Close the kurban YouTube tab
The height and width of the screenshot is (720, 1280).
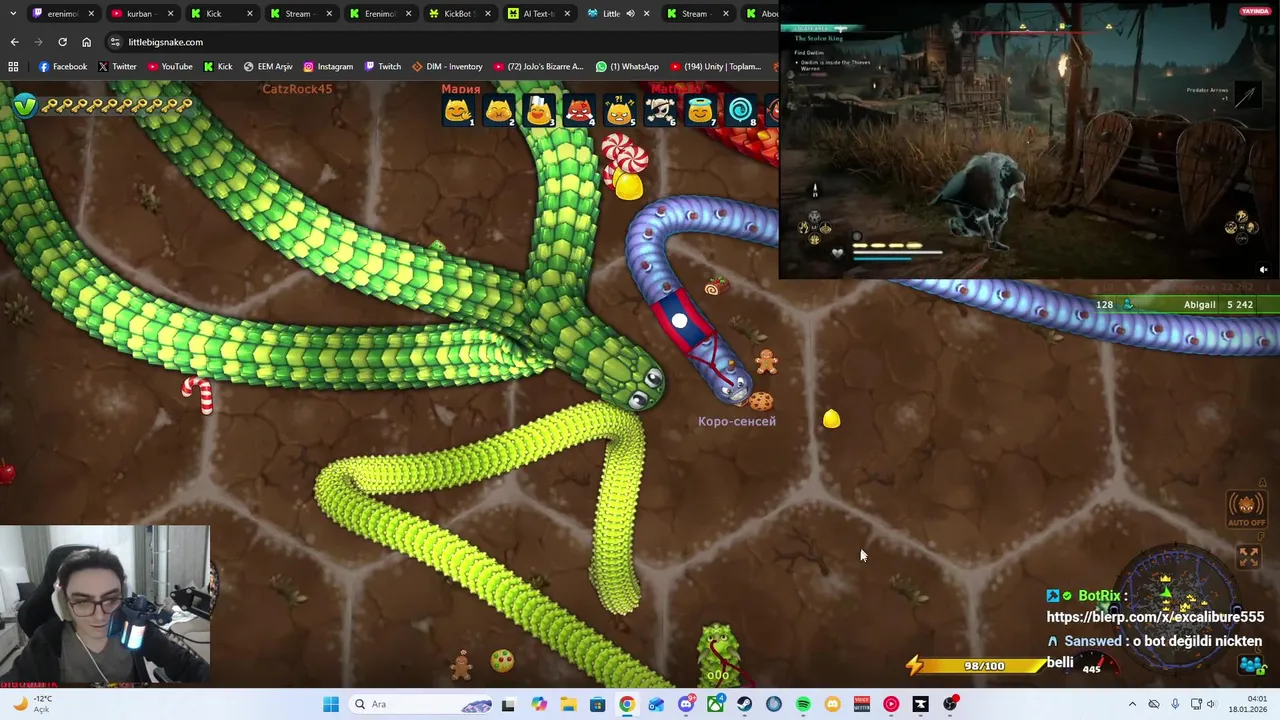(x=170, y=13)
